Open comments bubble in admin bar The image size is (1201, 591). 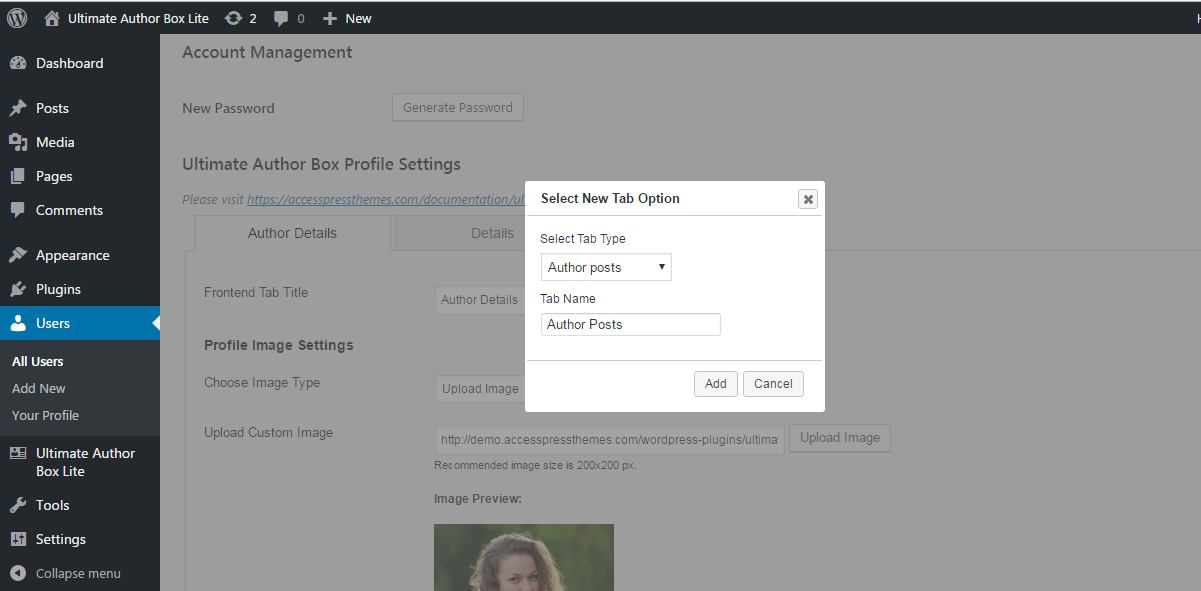[281, 18]
